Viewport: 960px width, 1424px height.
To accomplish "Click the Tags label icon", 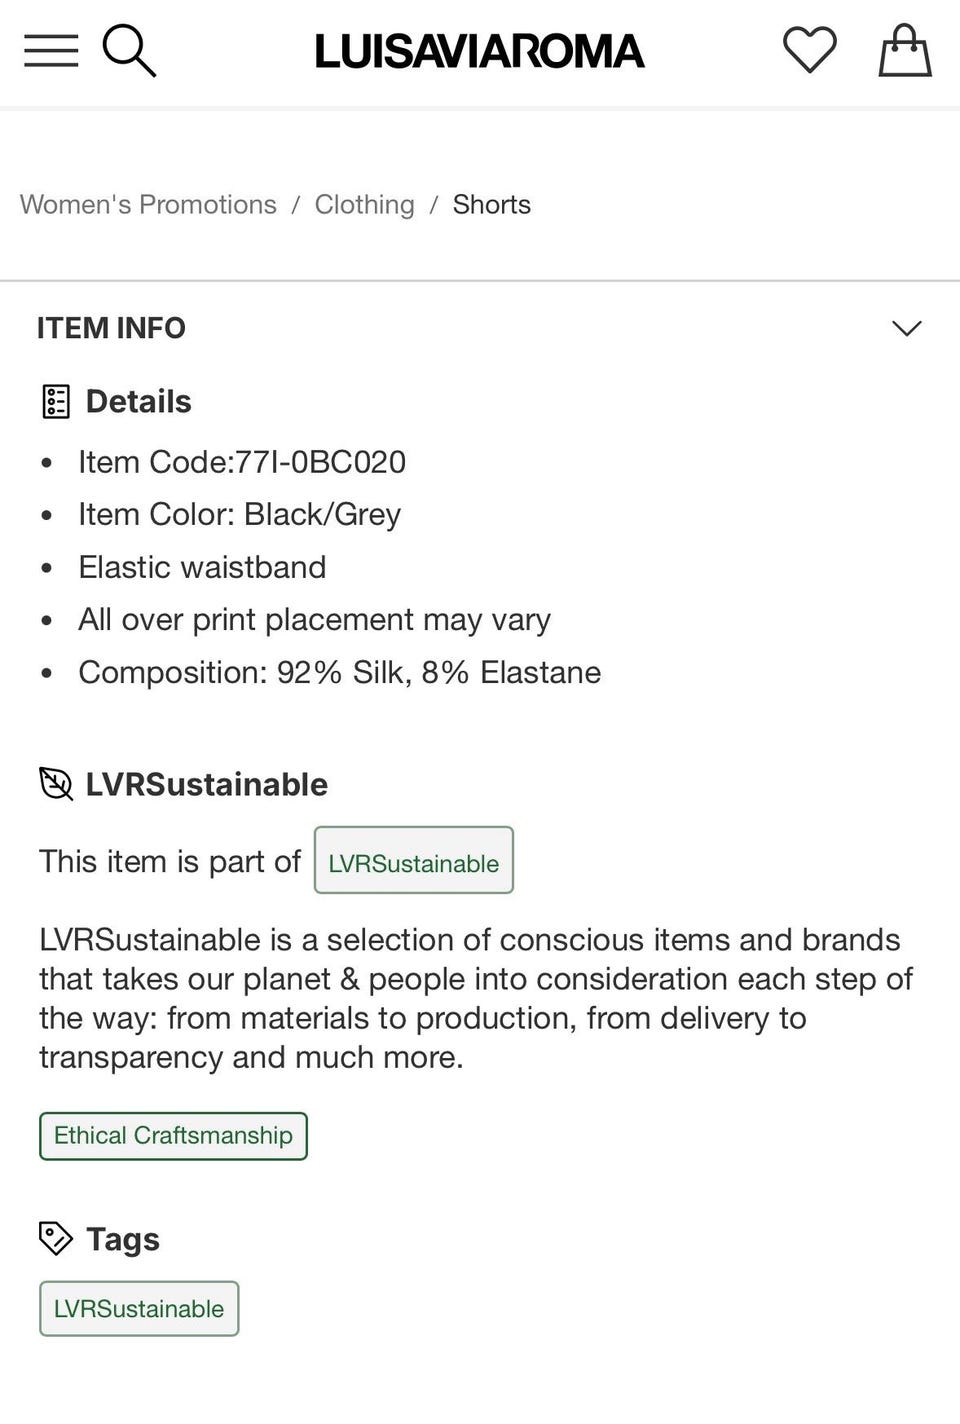I will [56, 1239].
